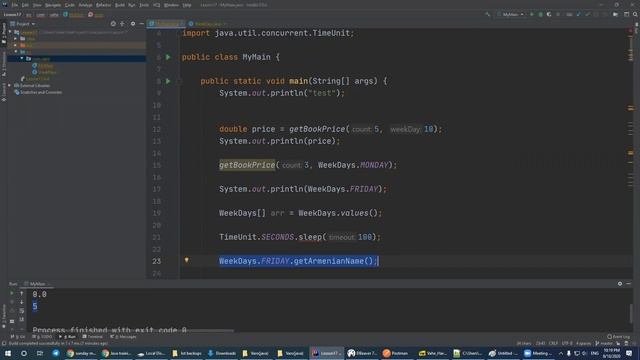Click the getBookPrice call on line 15

point(247,165)
